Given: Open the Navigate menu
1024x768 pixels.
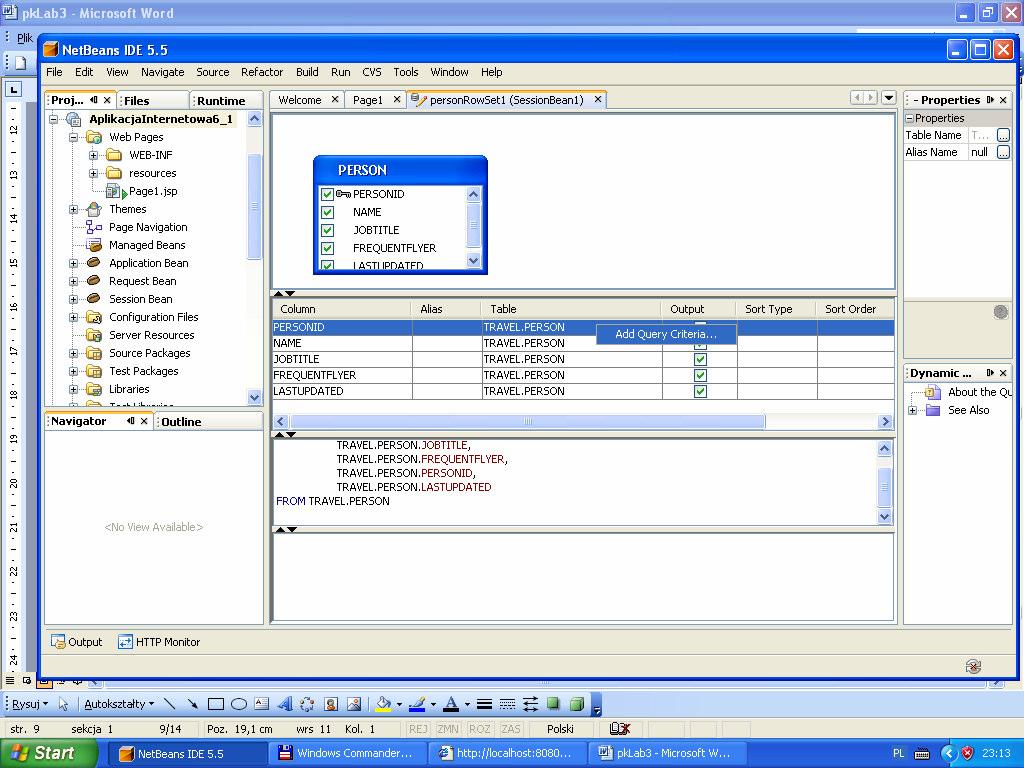Looking at the screenshot, I should tap(163, 72).
